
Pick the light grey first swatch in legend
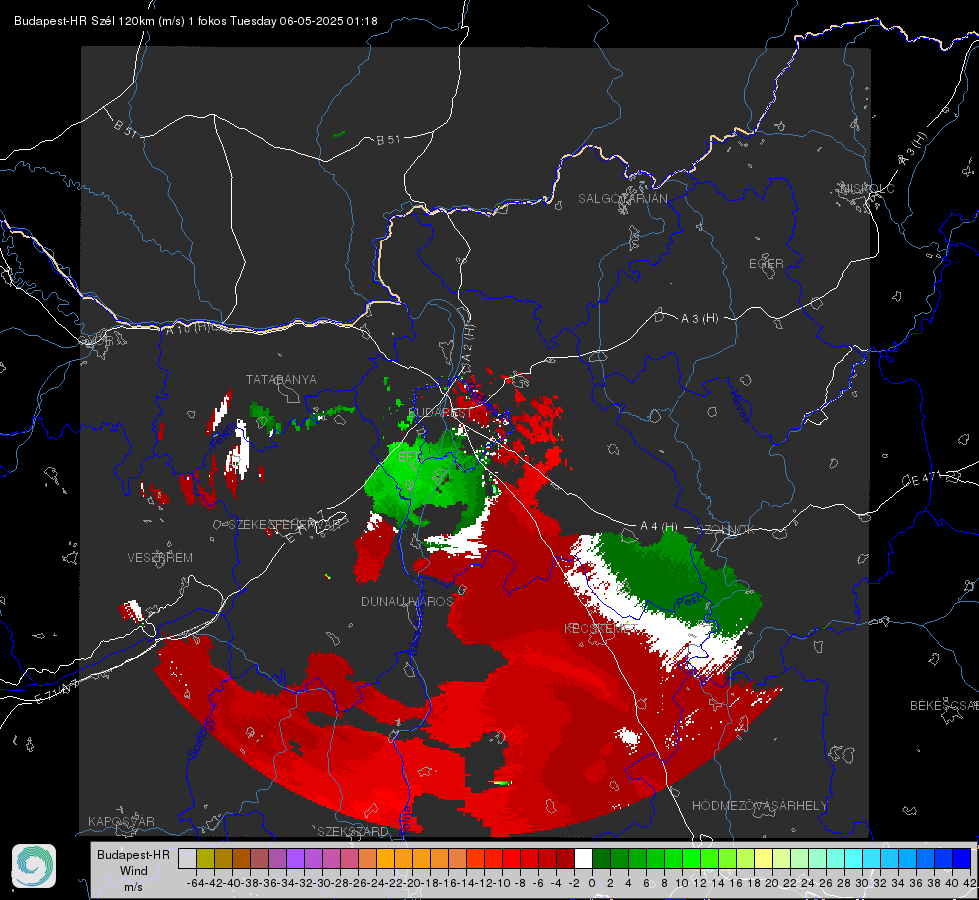tap(187, 859)
